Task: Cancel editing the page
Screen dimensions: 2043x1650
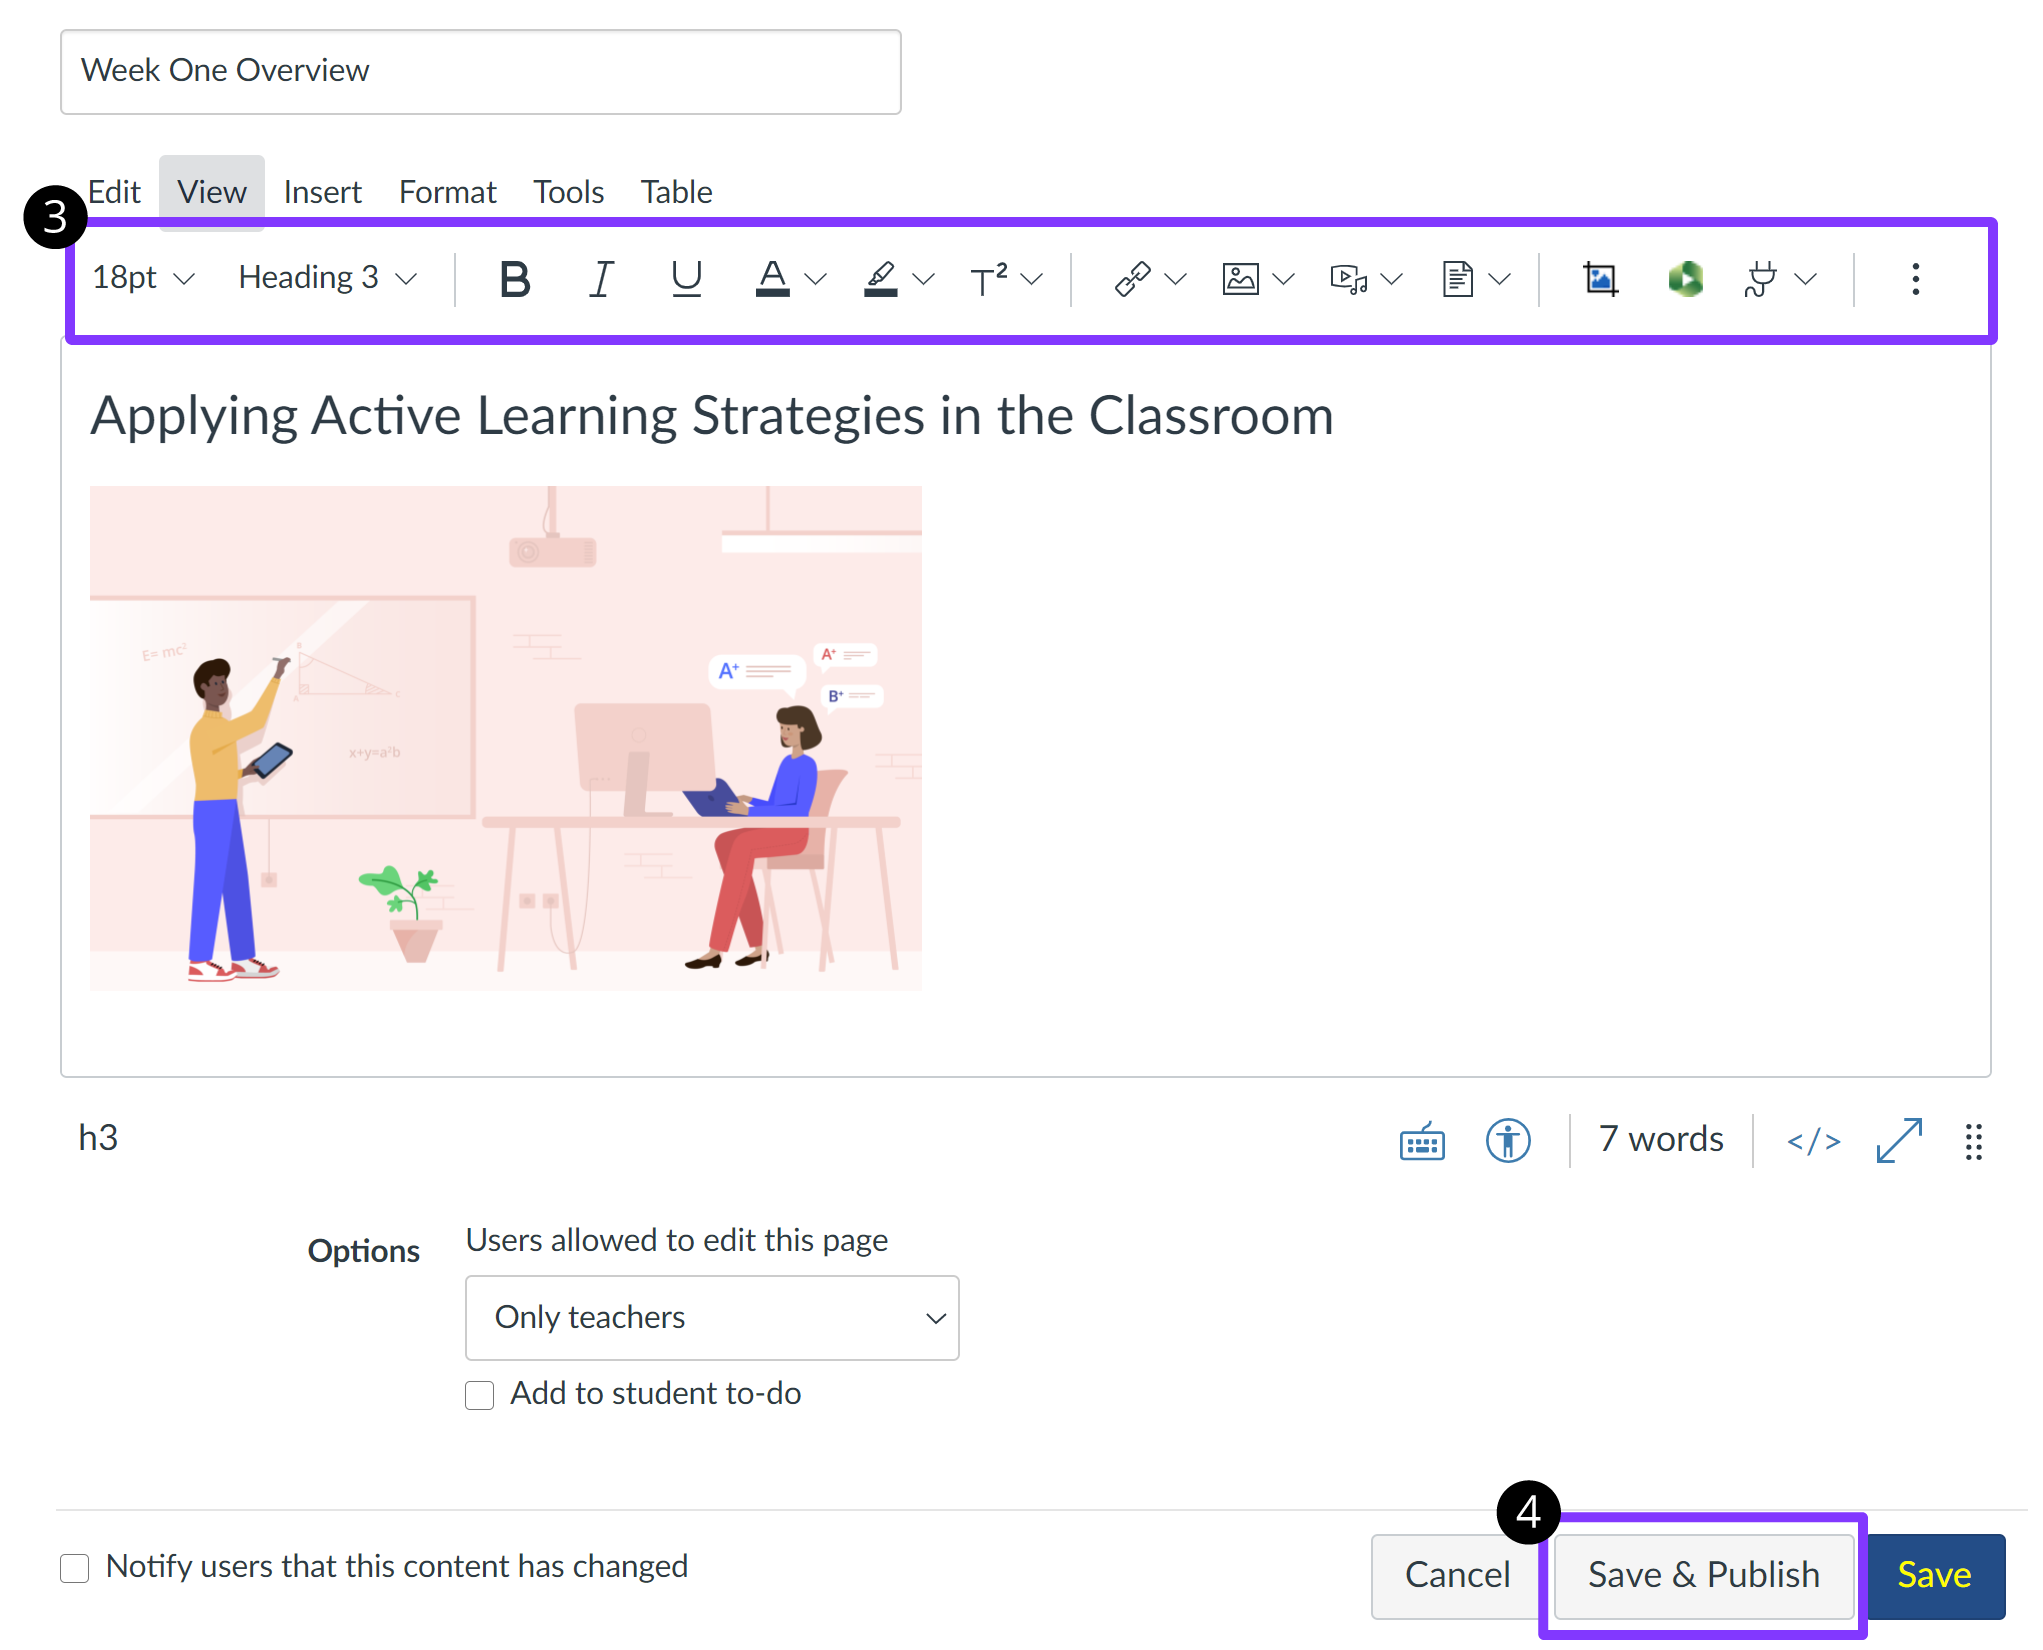Action: pos(1457,1574)
